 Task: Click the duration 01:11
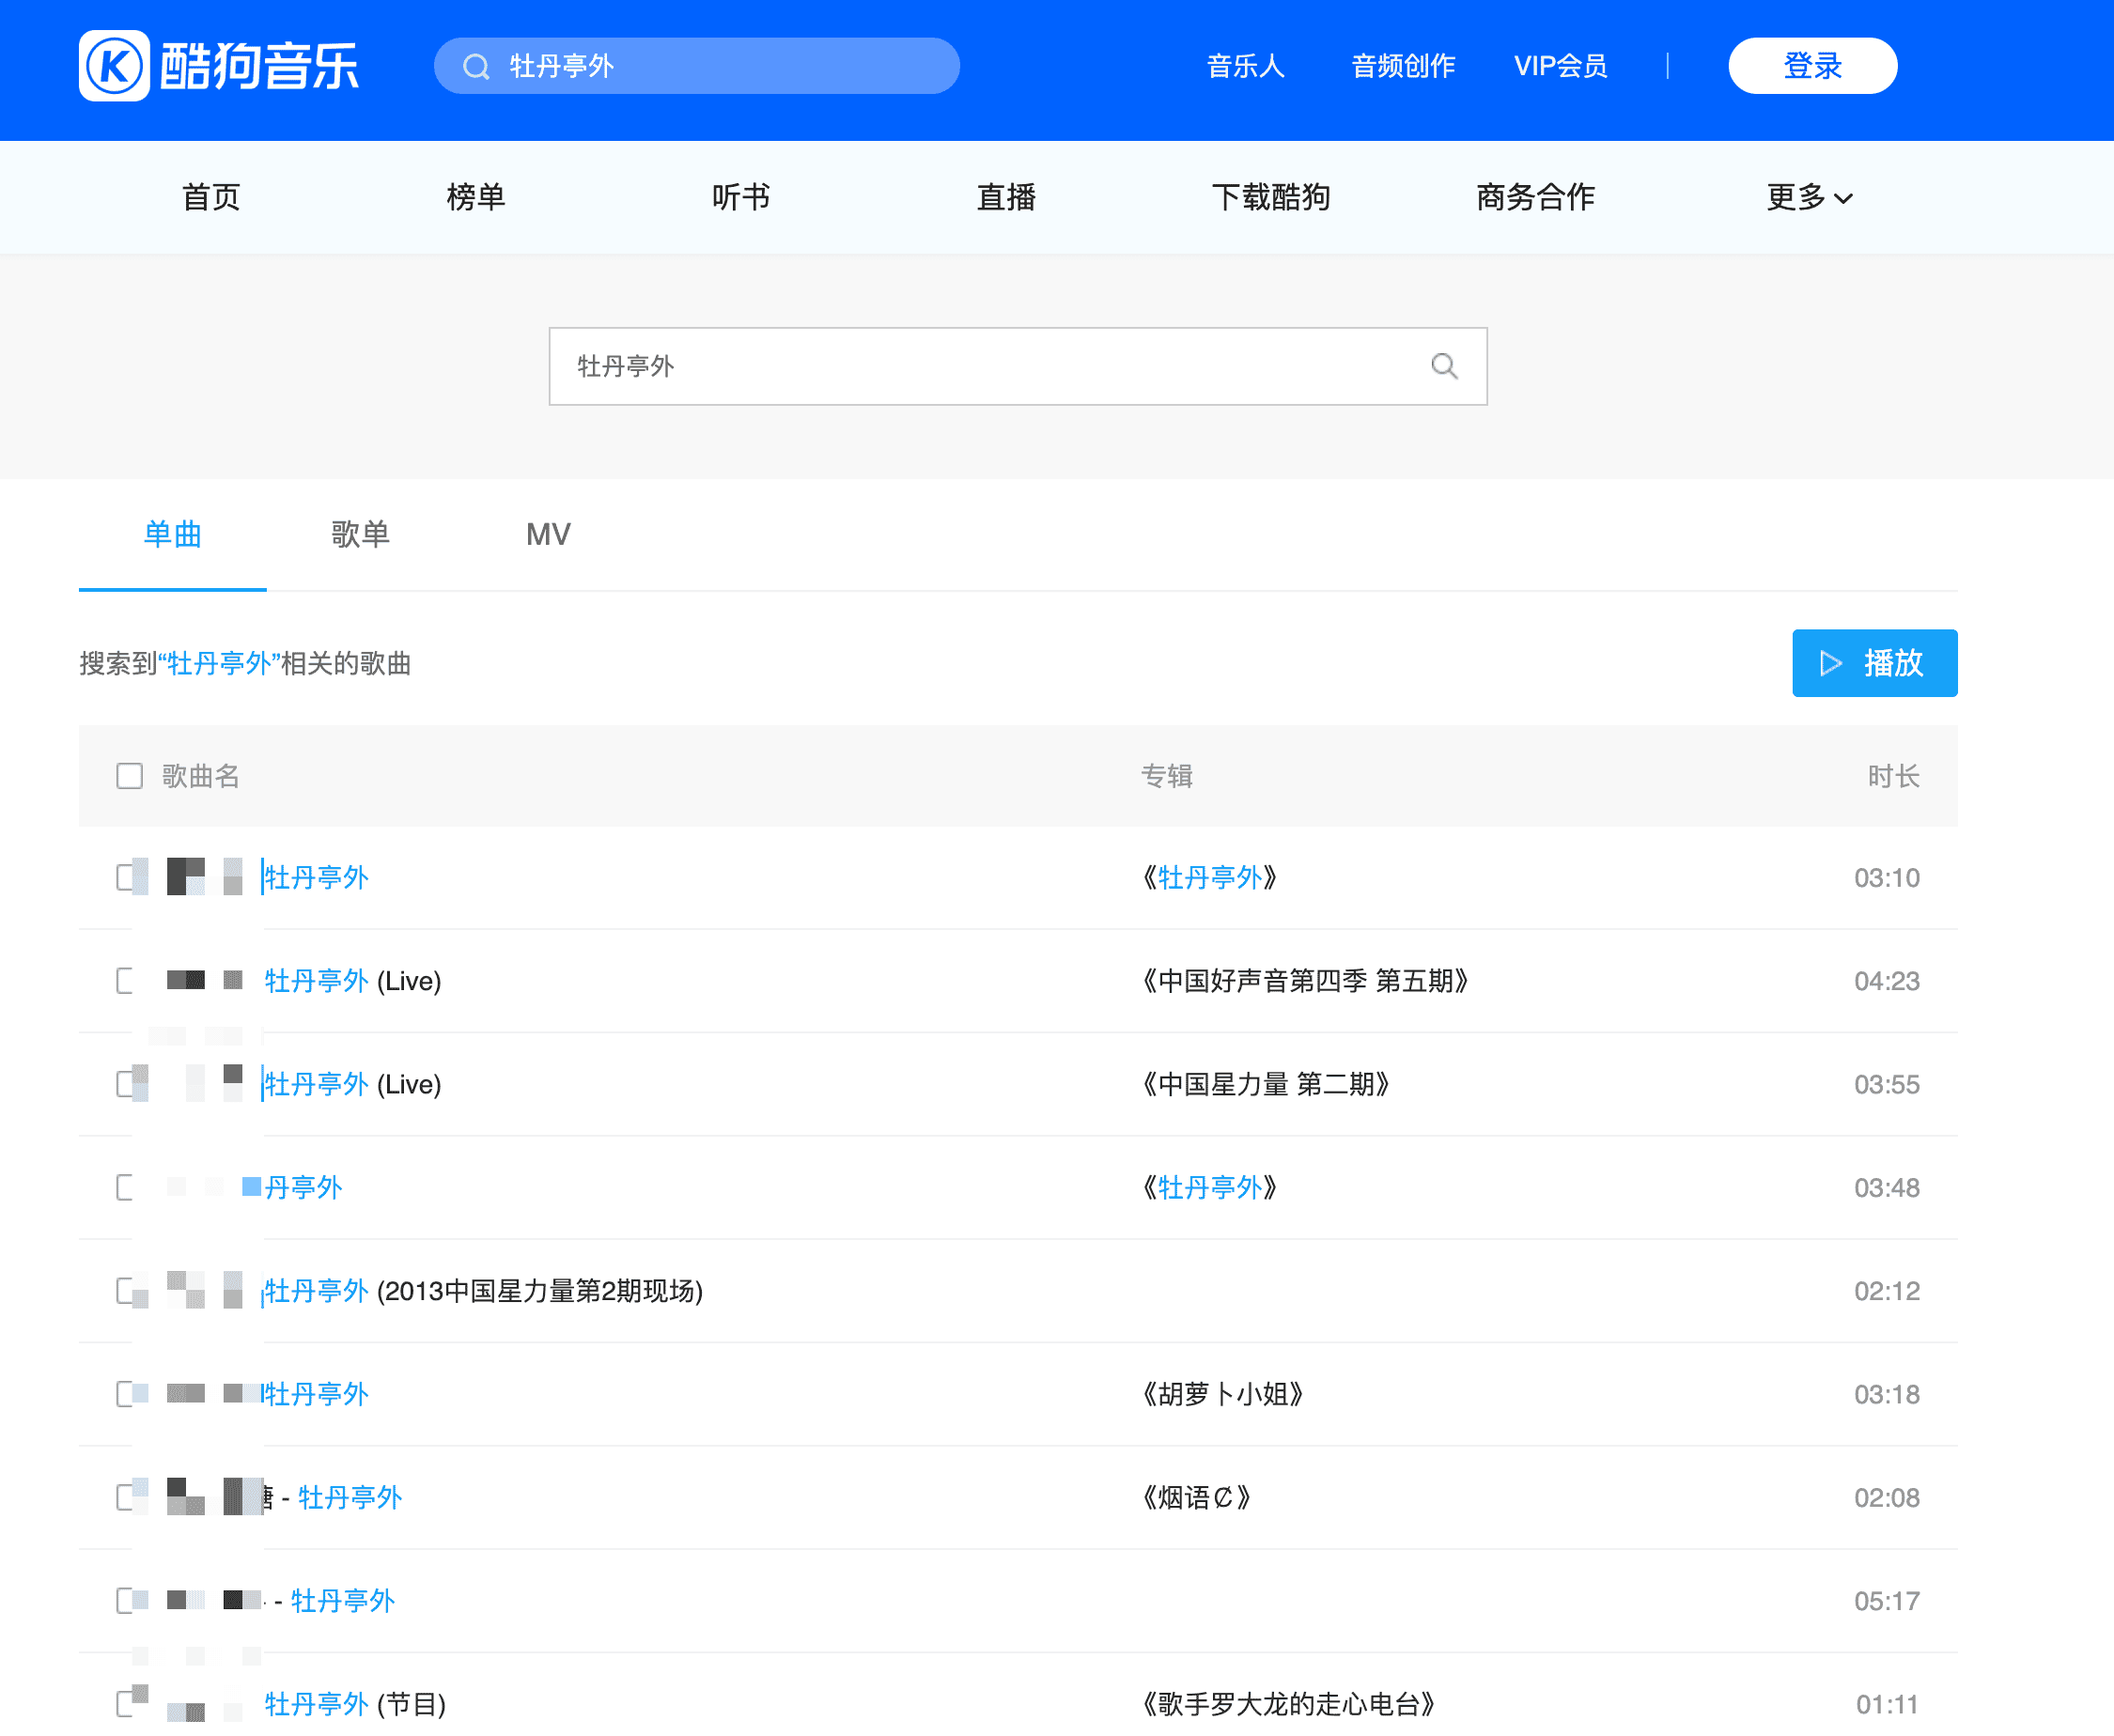coord(1887,1704)
